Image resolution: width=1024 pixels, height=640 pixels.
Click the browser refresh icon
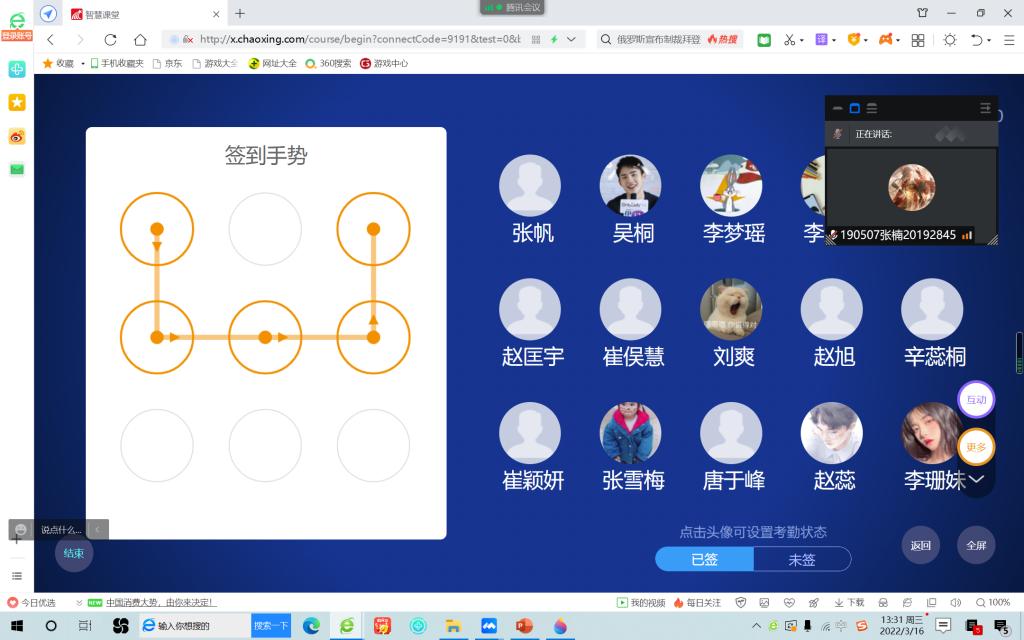click(110, 39)
